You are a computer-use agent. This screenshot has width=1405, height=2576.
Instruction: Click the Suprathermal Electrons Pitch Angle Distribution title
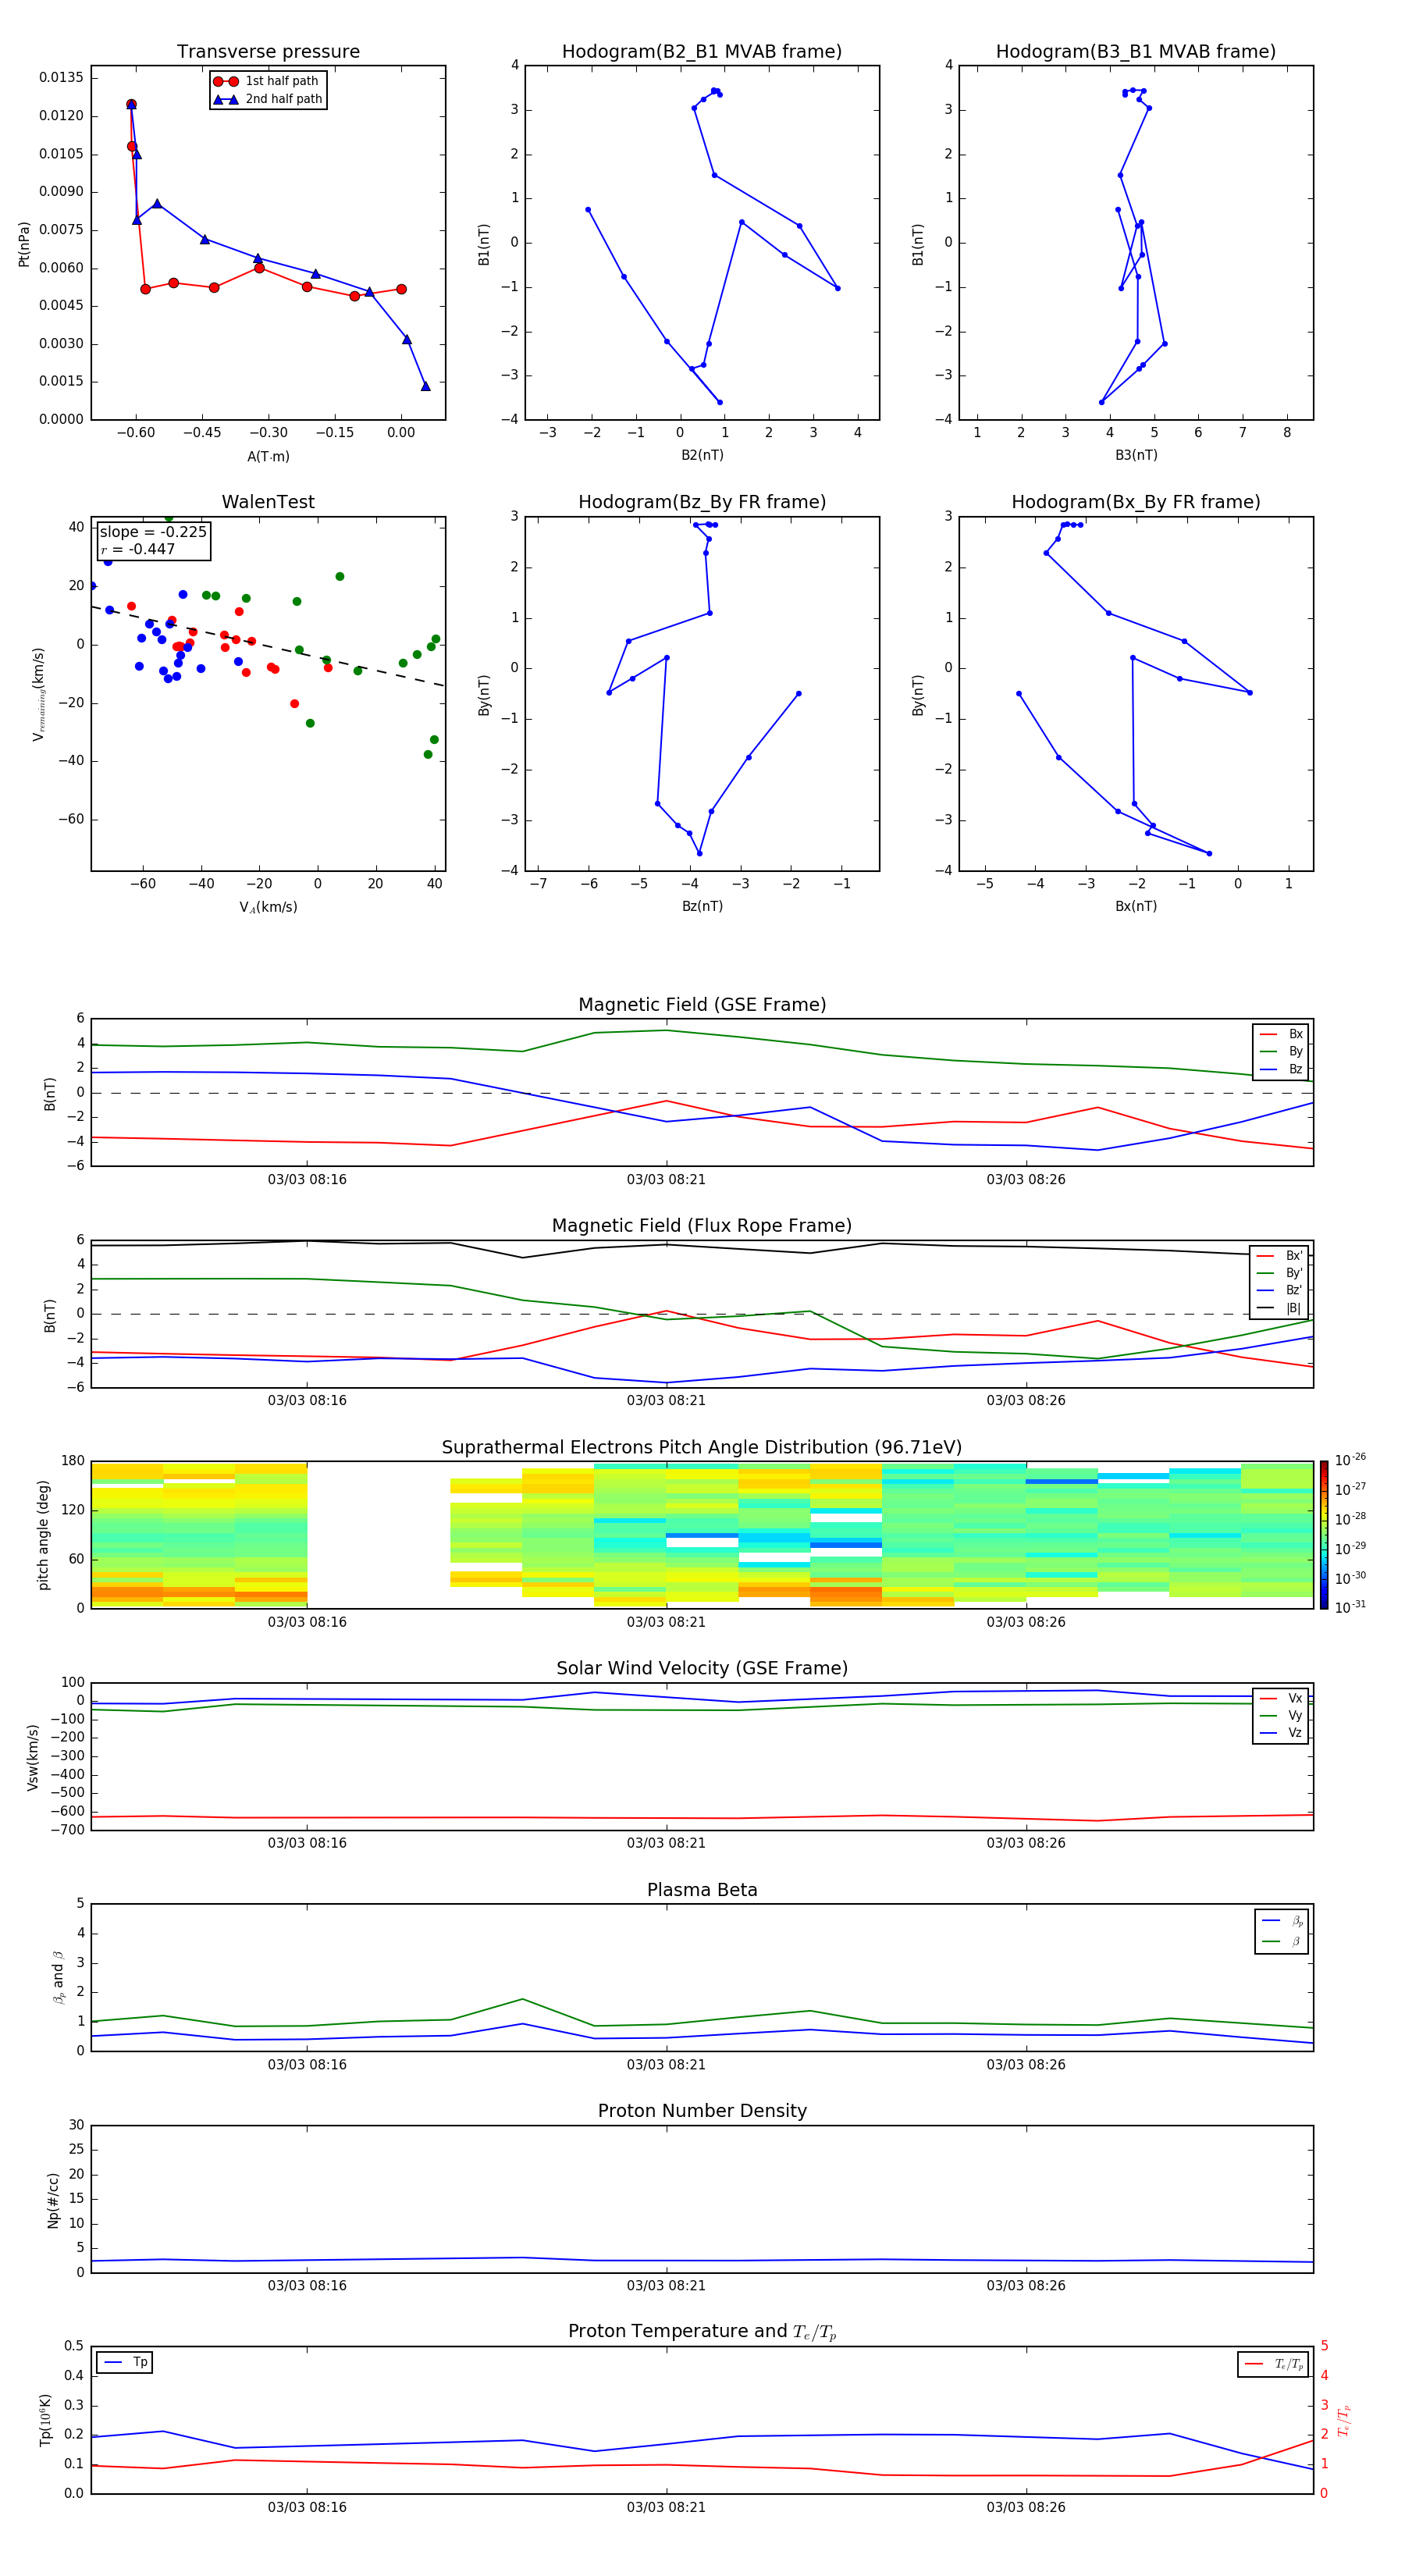pyautogui.click(x=702, y=1447)
